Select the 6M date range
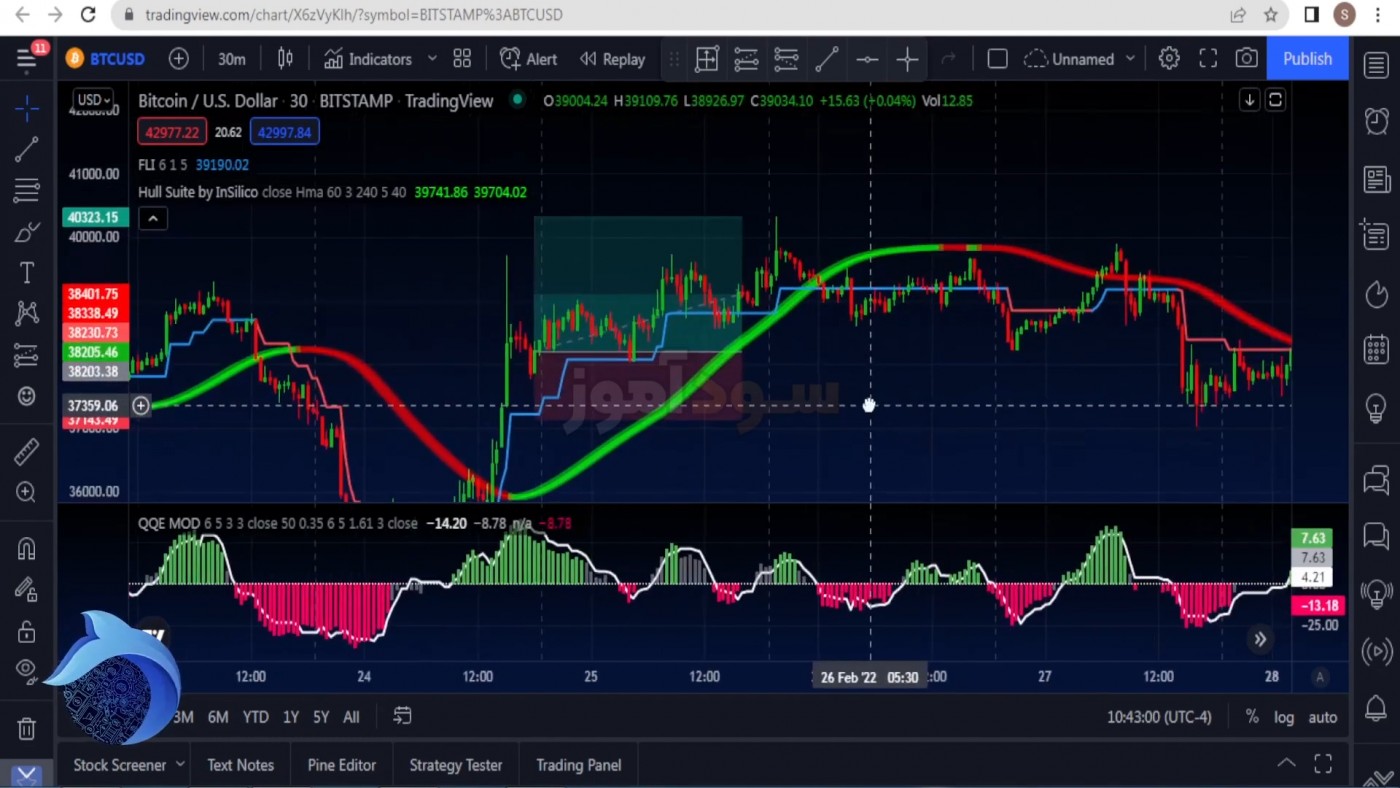This screenshot has width=1400, height=788. (x=217, y=717)
